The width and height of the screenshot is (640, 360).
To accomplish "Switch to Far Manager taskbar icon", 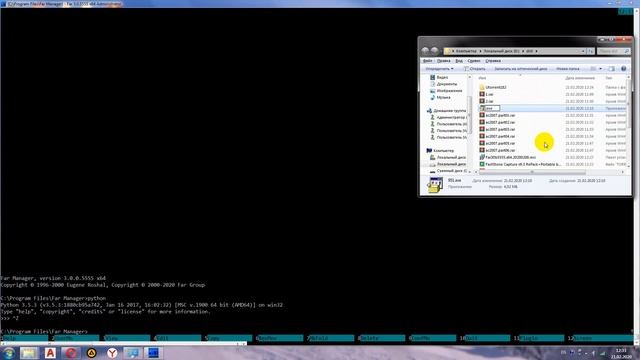I will (x=153, y=353).
